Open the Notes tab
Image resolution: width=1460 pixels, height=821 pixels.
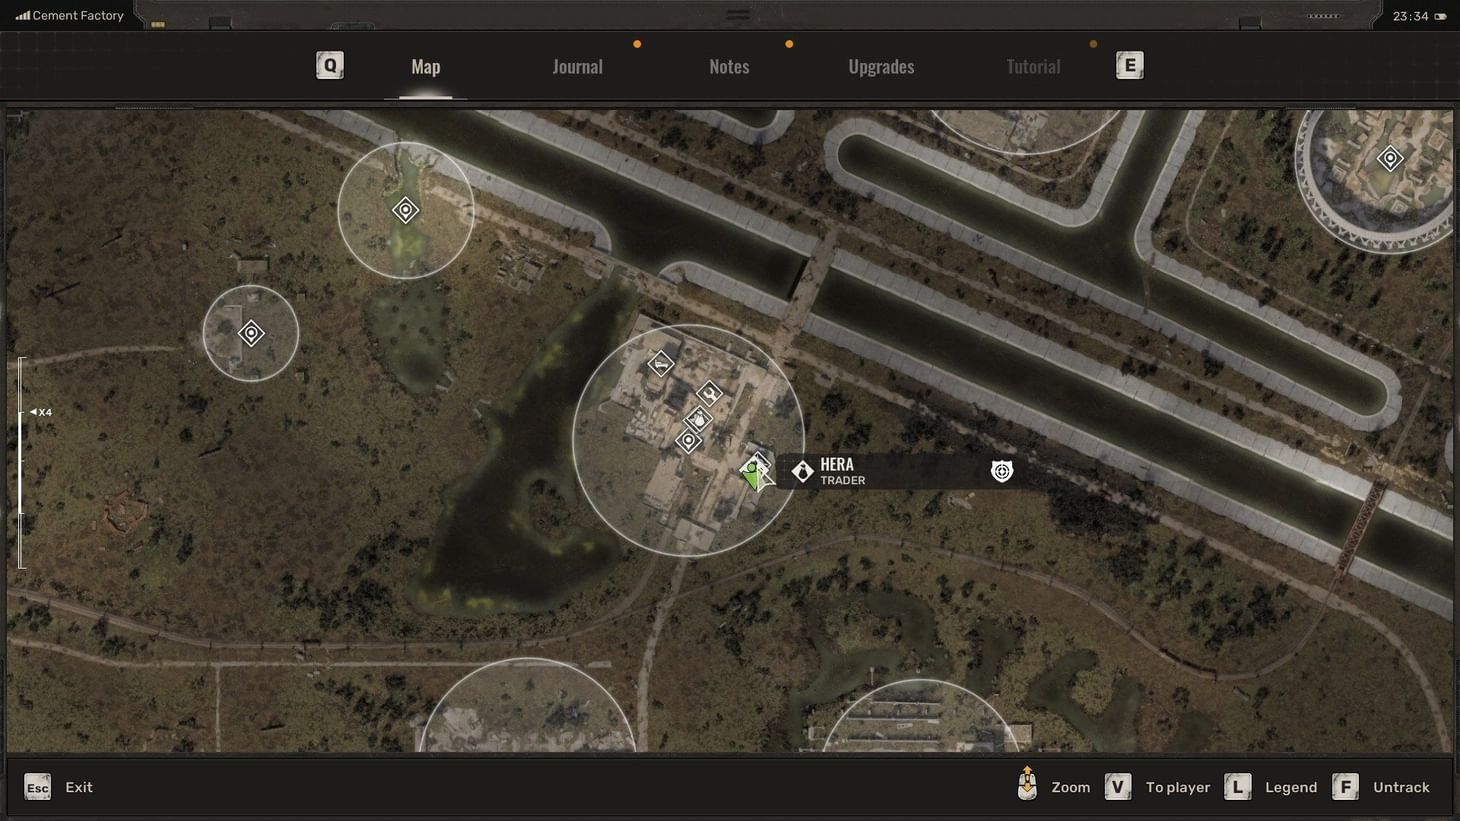coord(729,66)
